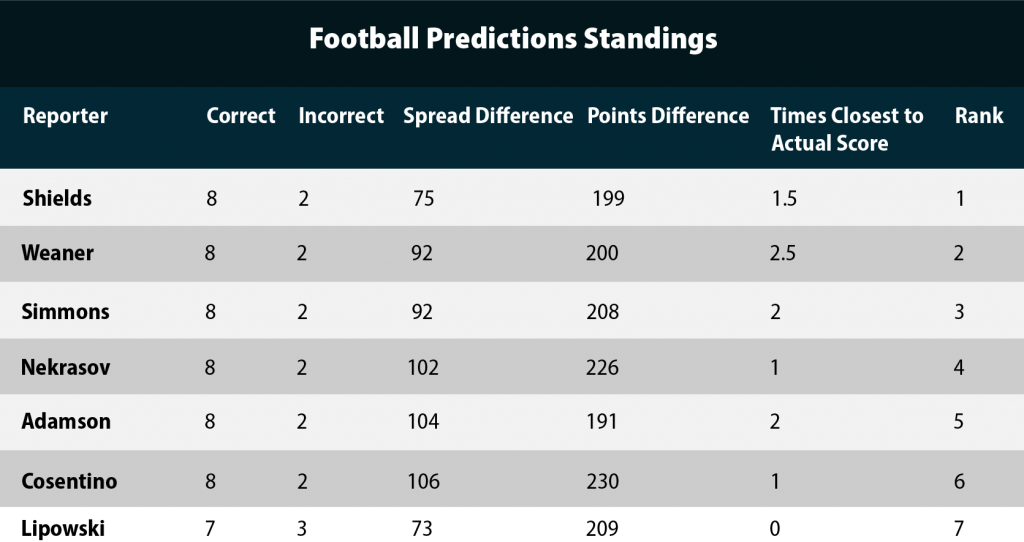Select the Spread Difference column header
Image resolution: width=1024 pixels, height=542 pixels.
point(488,116)
